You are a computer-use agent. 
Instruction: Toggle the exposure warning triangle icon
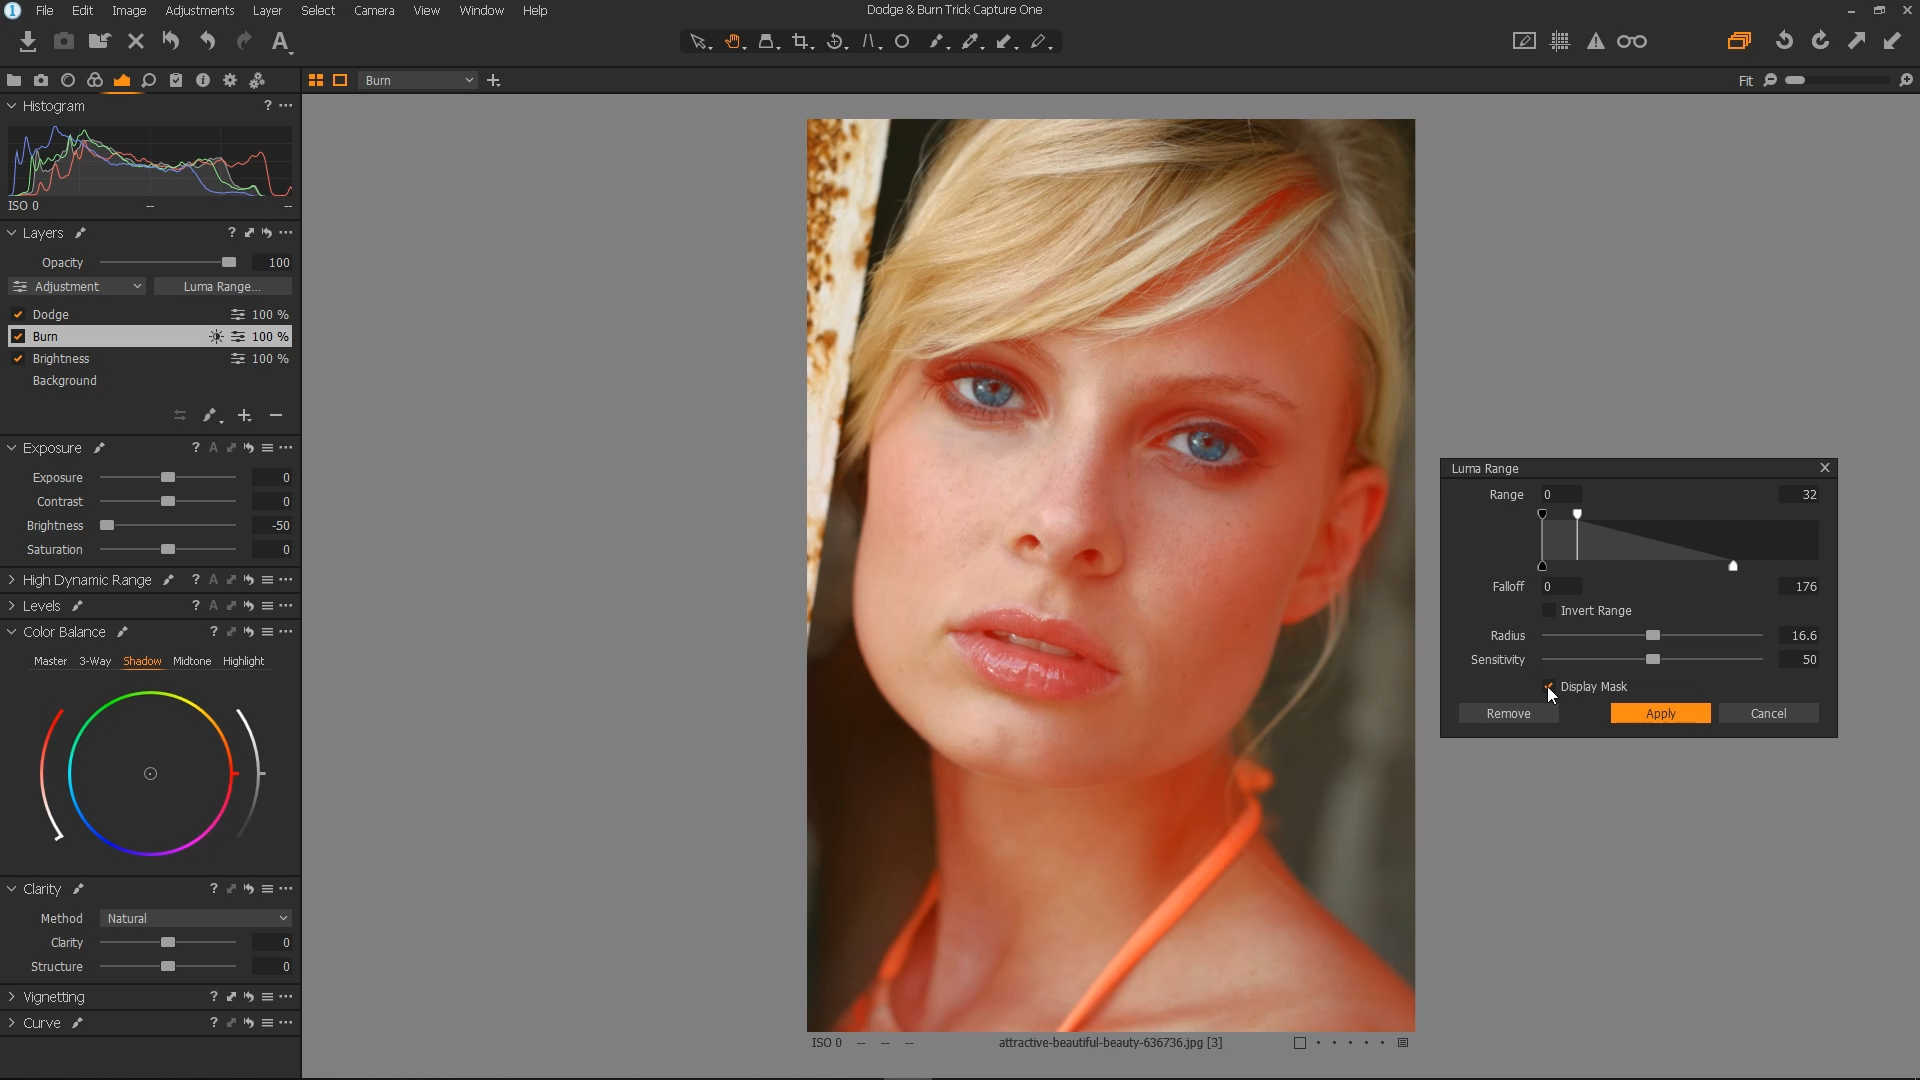point(1596,41)
